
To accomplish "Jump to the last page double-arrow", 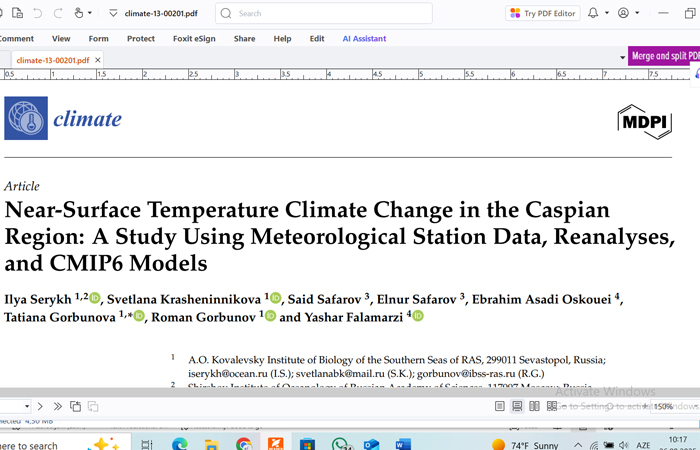I will [58, 406].
